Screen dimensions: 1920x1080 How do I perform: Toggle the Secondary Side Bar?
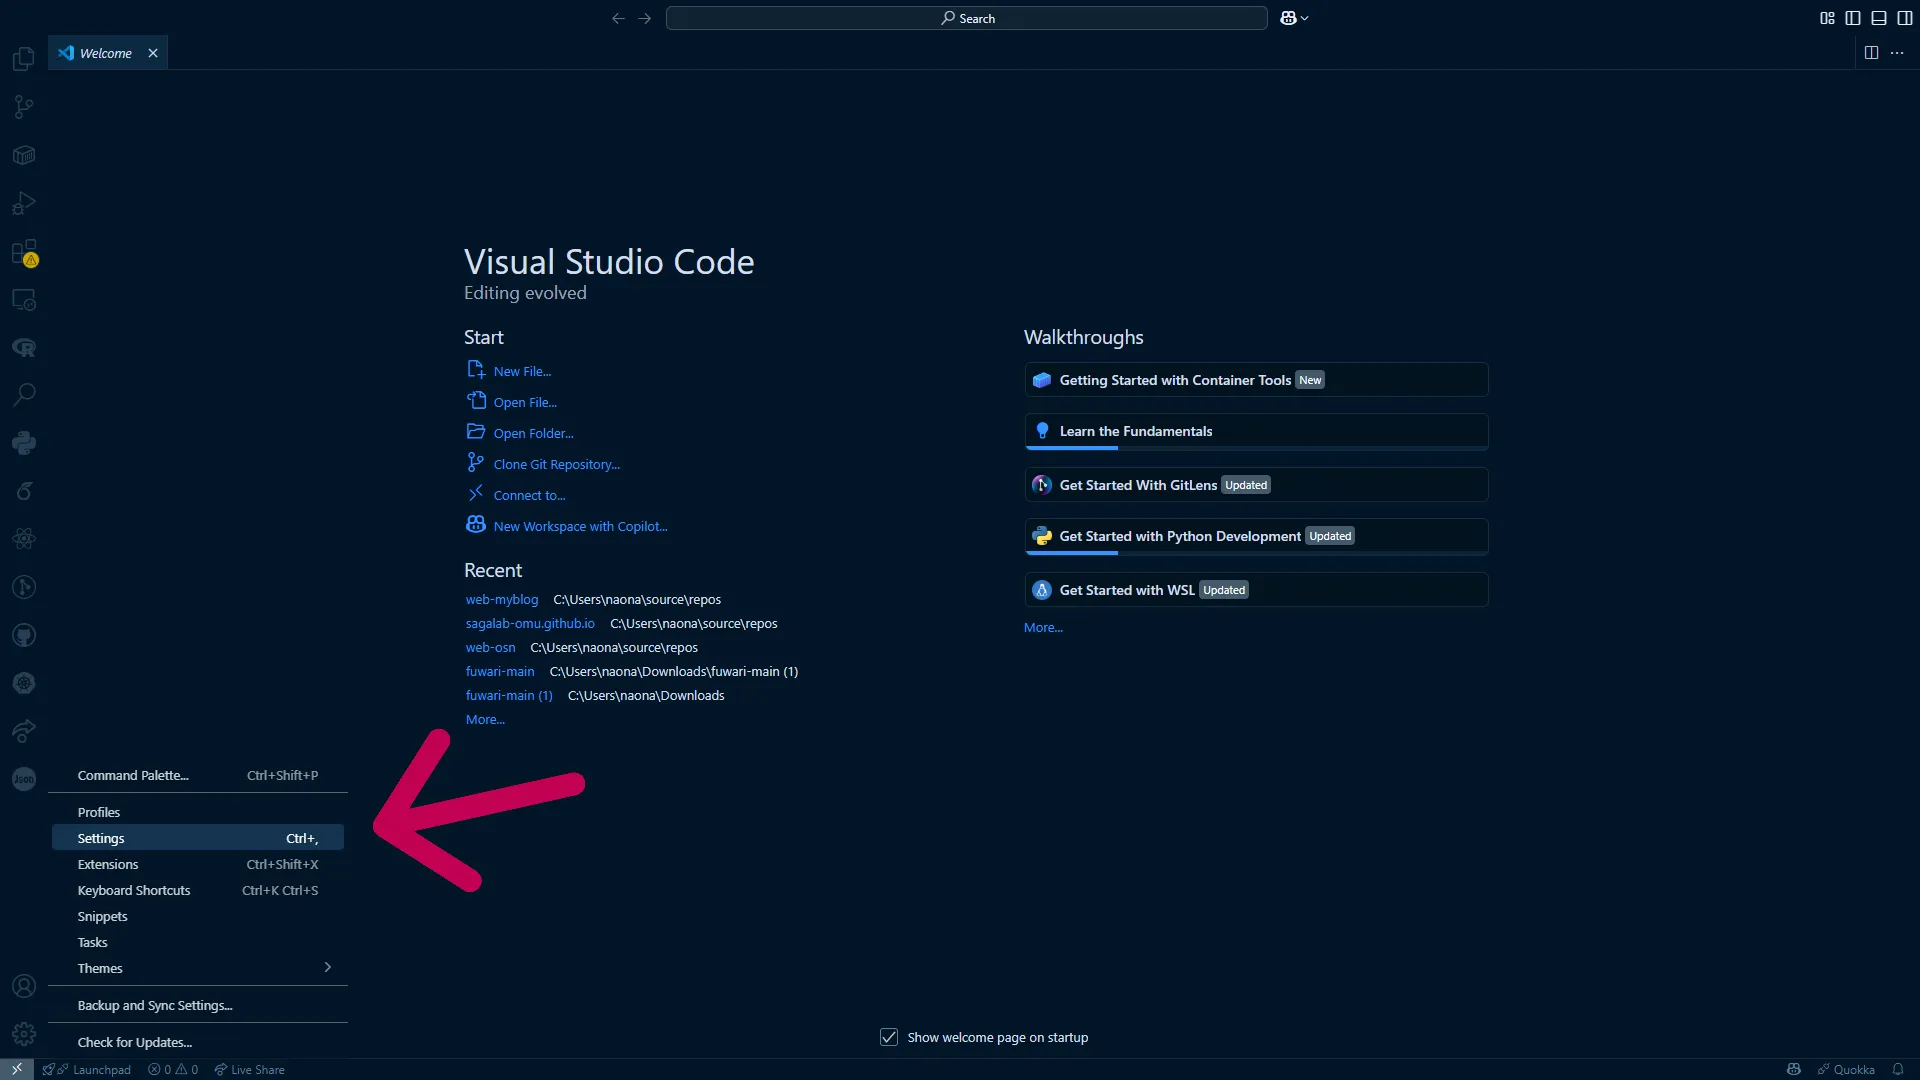(x=1906, y=17)
